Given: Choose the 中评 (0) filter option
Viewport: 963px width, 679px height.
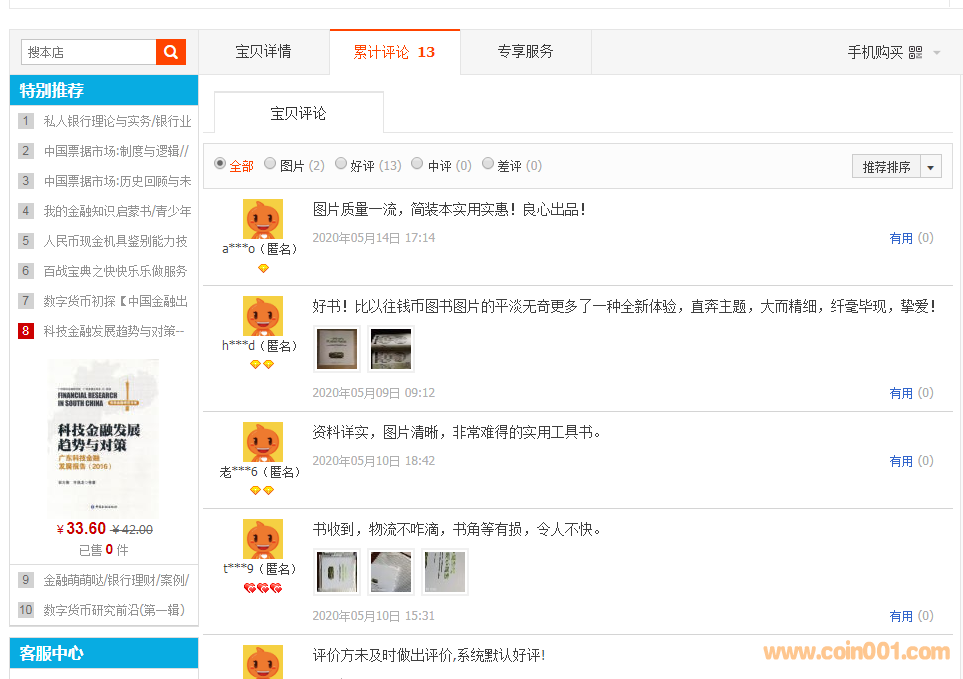Looking at the screenshot, I should tap(418, 164).
